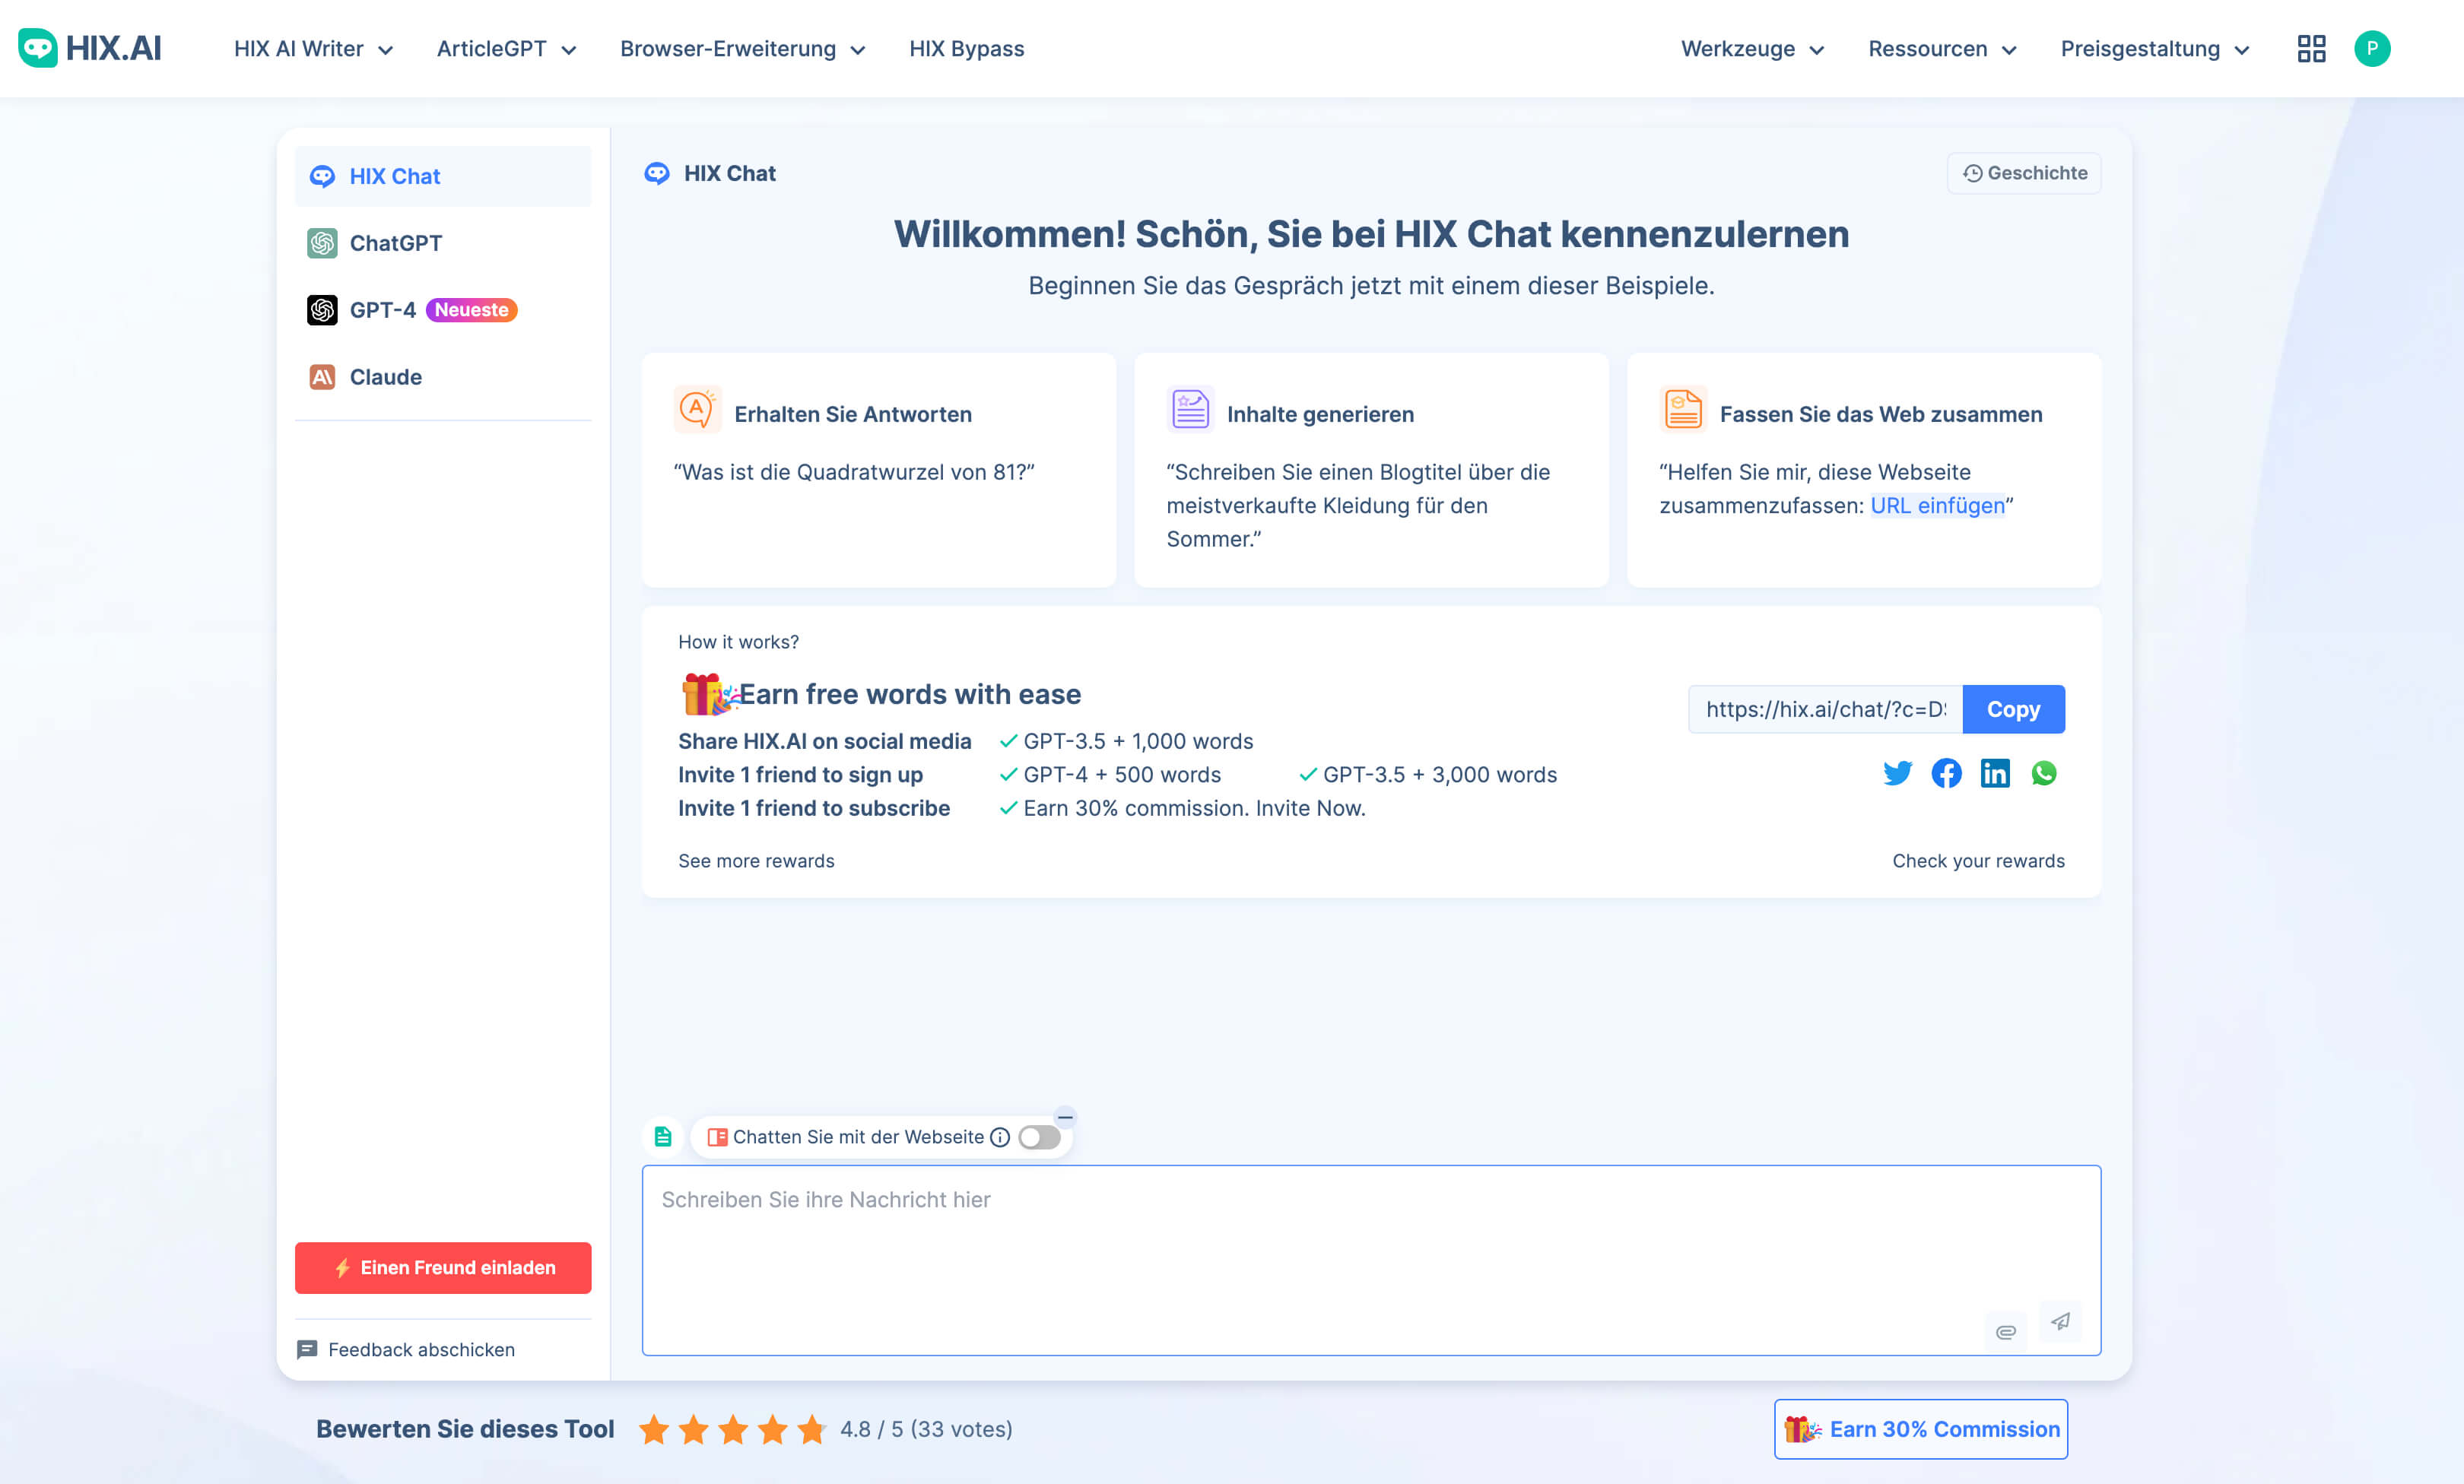Viewport: 2464px width, 1484px height.
Task: Click the Inhalte generieren card icon
Action: (1190, 409)
